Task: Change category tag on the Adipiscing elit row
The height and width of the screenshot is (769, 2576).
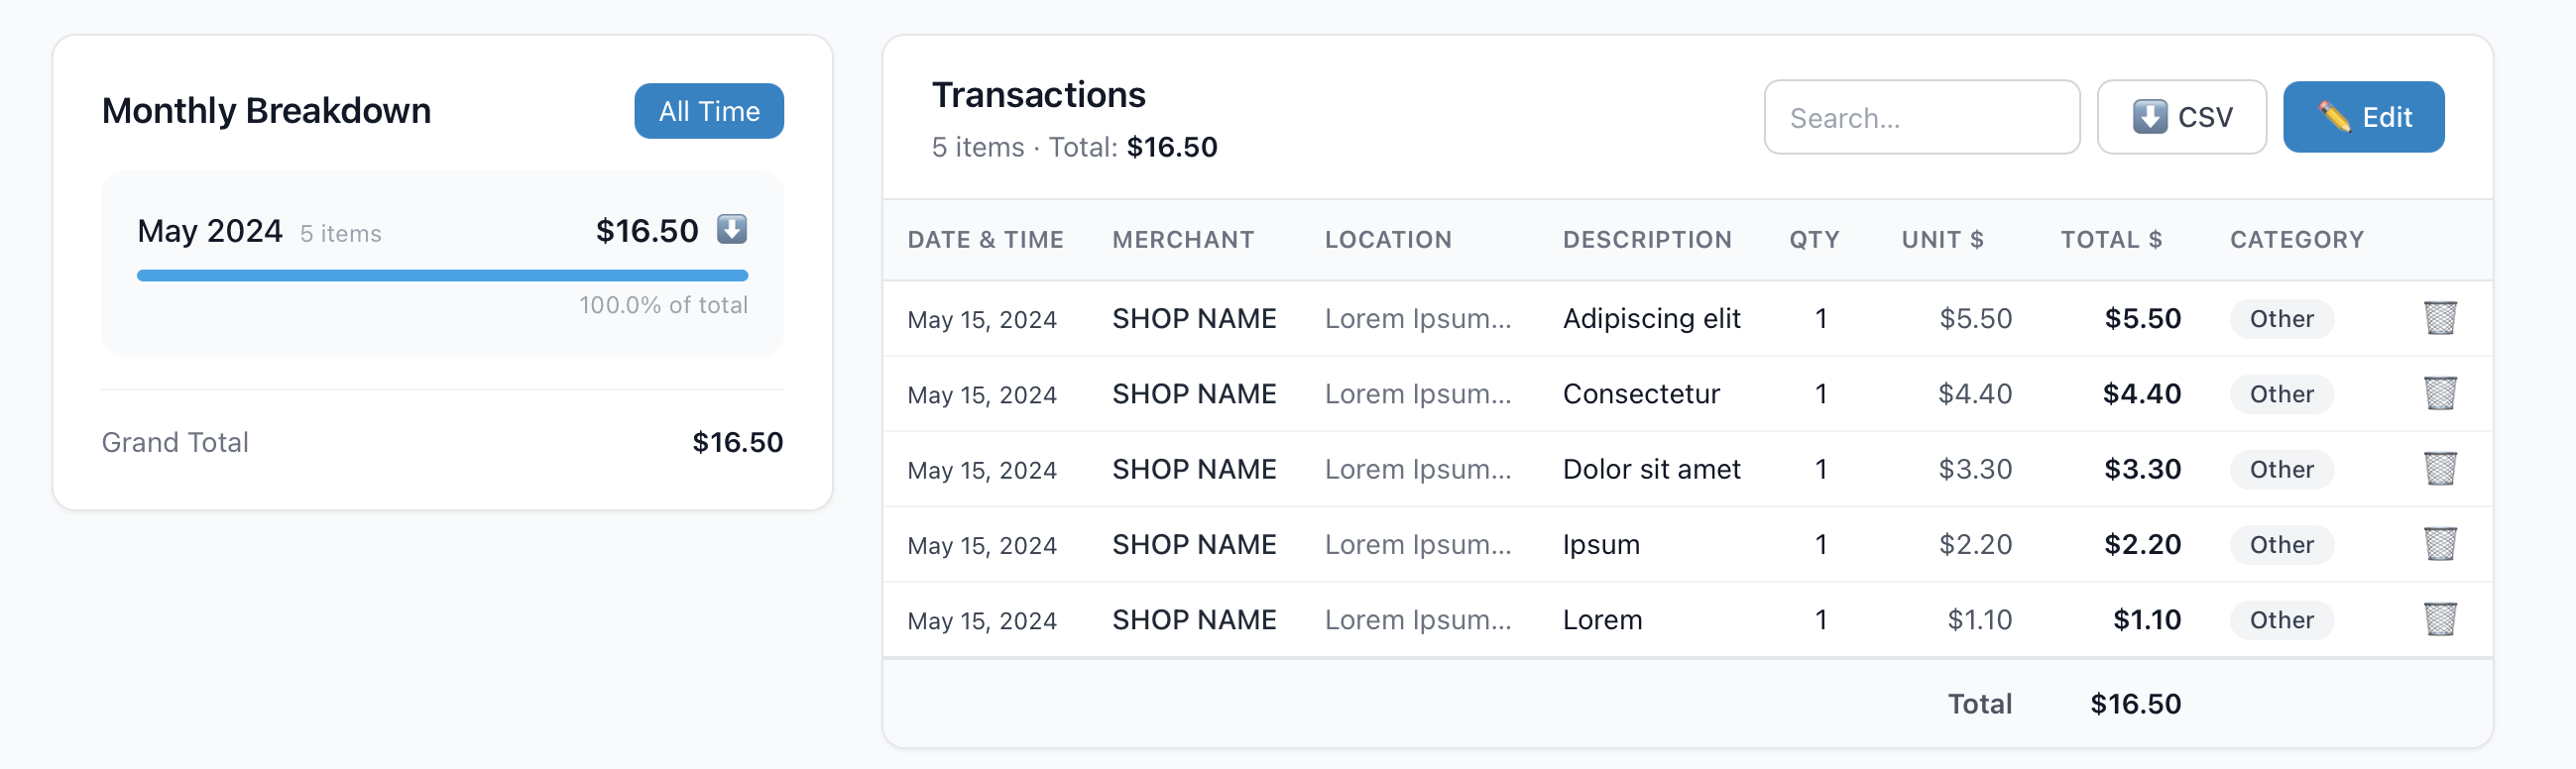Action: coord(2281,318)
